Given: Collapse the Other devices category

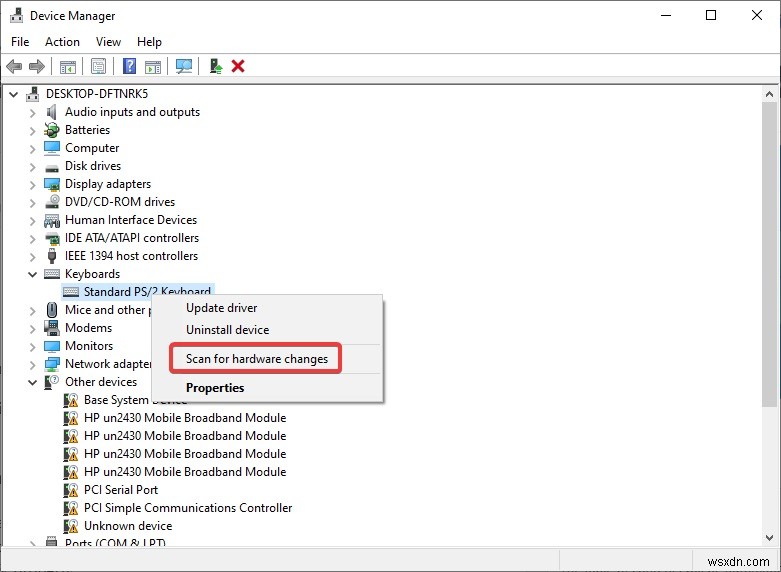Looking at the screenshot, I should 32,382.
